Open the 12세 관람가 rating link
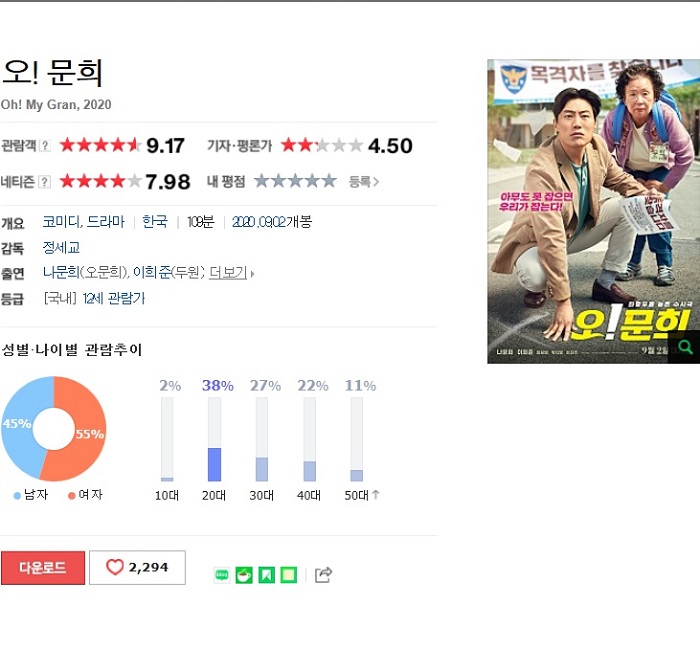The width and height of the screenshot is (700, 649). coord(114,298)
